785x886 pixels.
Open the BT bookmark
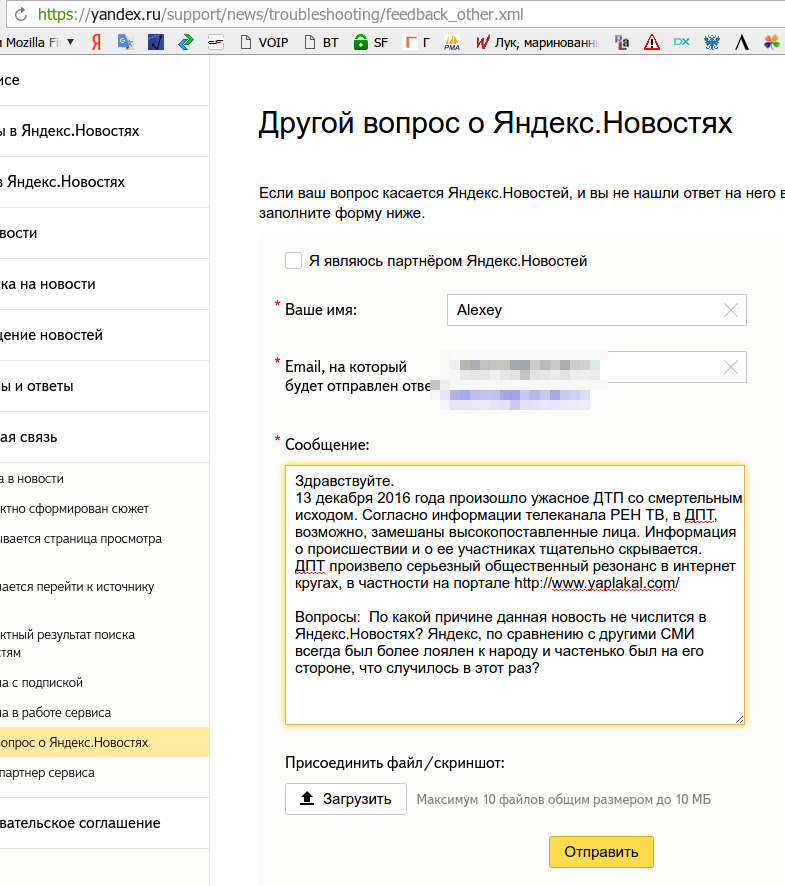(322, 42)
